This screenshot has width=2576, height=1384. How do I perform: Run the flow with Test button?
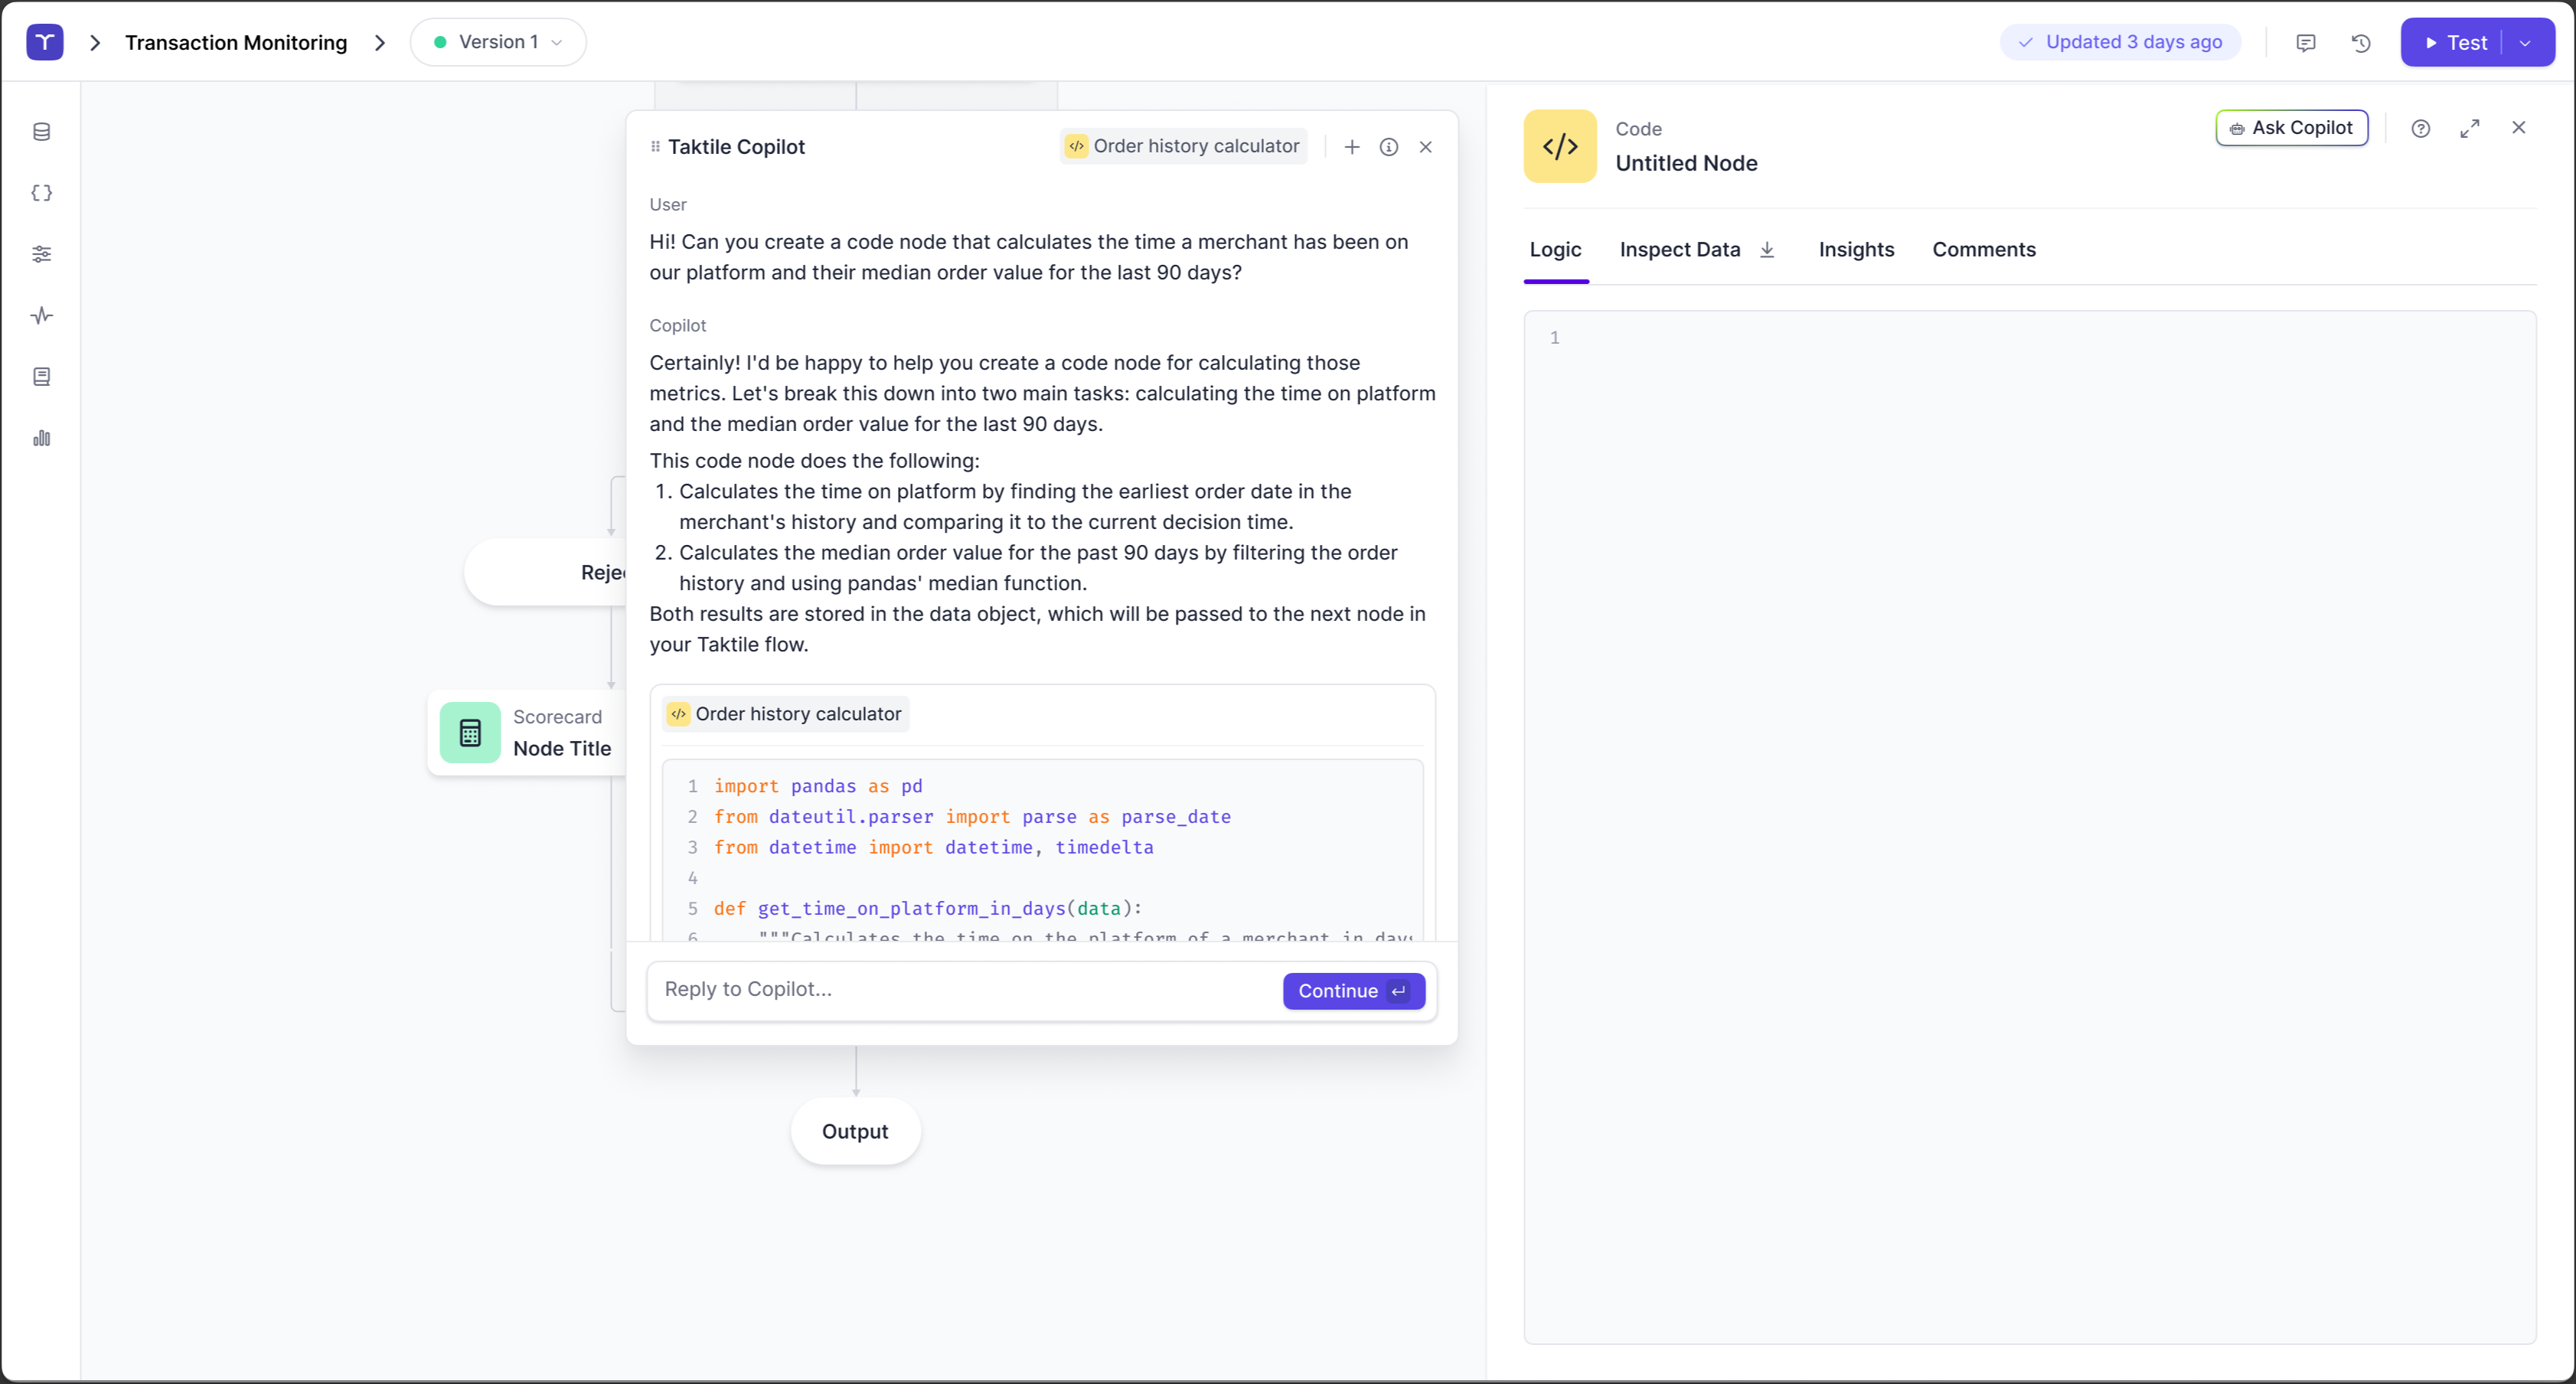coord(2456,43)
